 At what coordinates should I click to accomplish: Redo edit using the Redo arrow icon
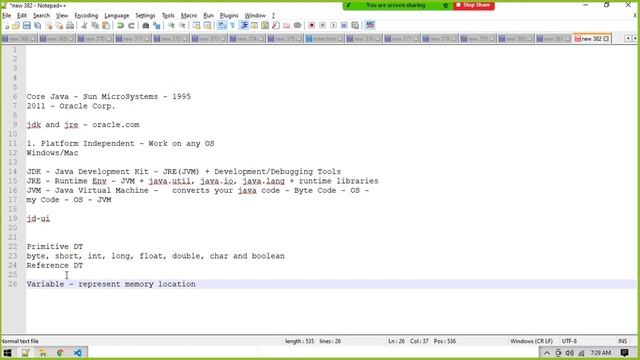coord(131,25)
